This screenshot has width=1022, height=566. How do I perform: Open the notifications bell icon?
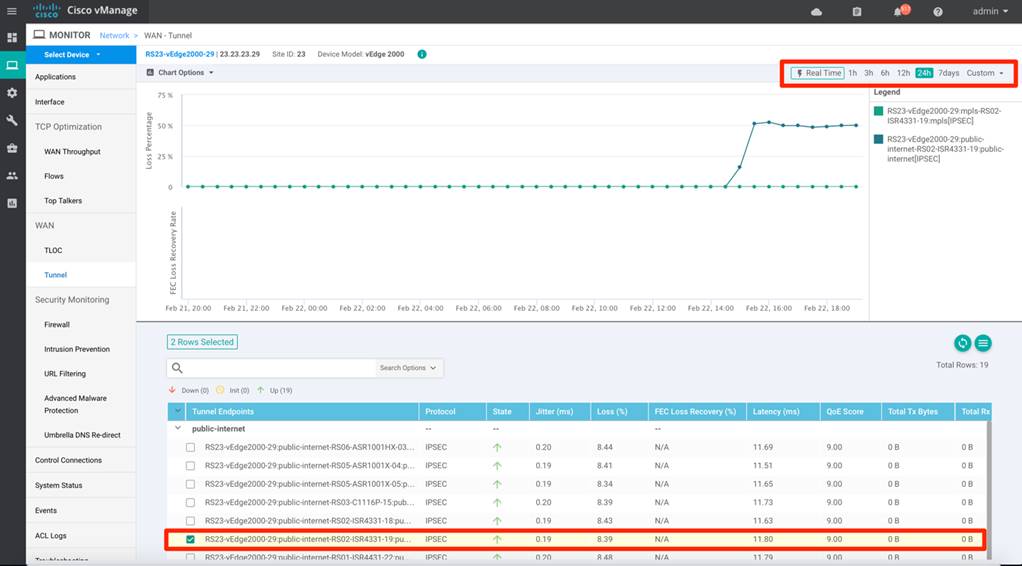[x=899, y=11]
